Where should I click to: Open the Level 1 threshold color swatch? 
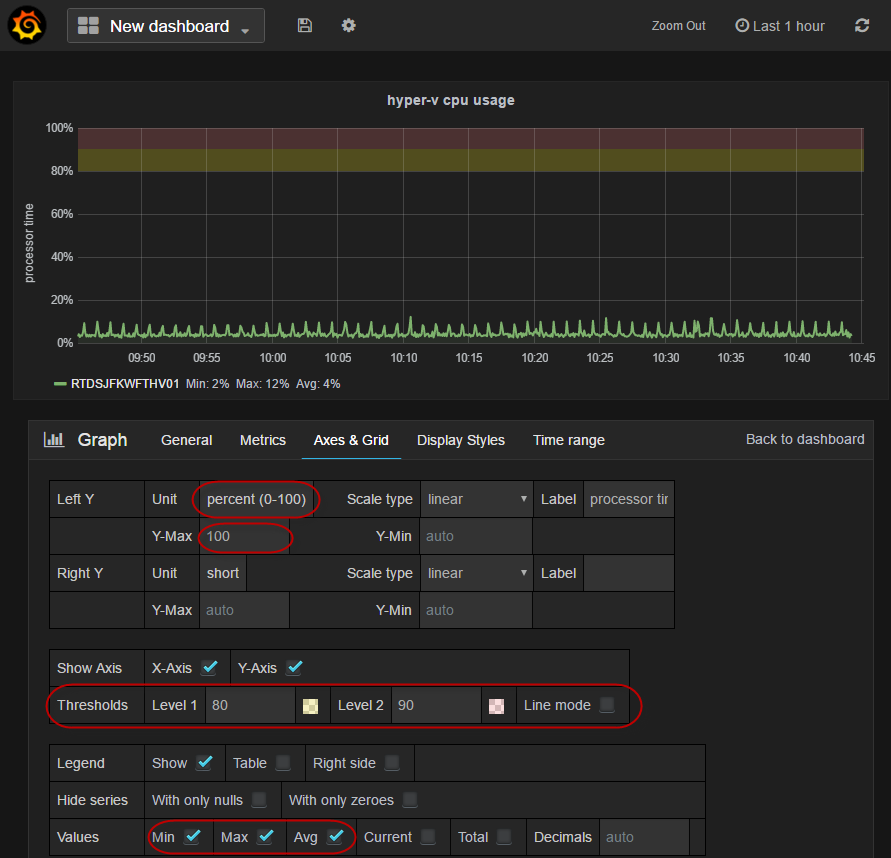pos(311,706)
